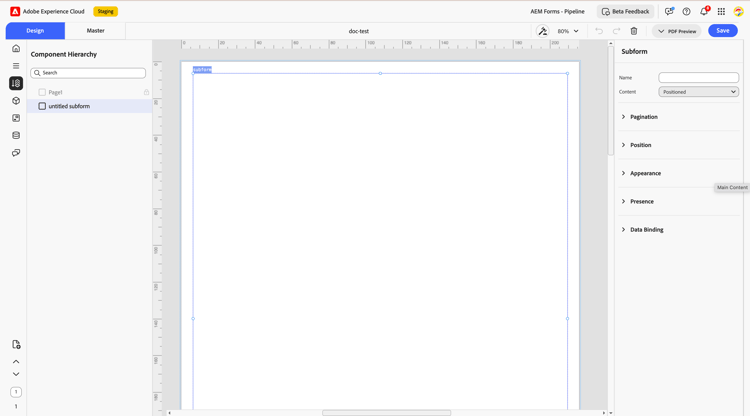
Task: Click the current page number box
Action: pyautogui.click(x=16, y=392)
